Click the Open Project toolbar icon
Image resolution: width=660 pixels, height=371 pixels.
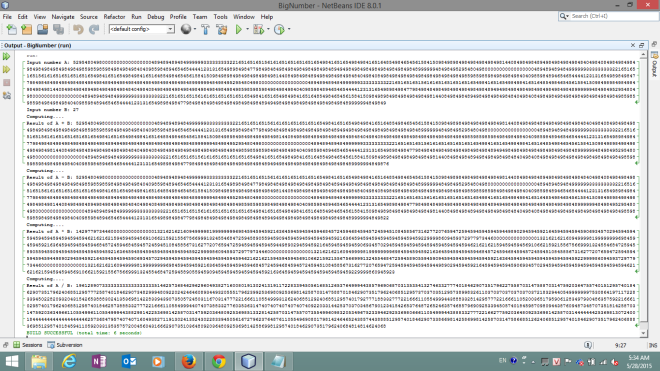(43, 29)
